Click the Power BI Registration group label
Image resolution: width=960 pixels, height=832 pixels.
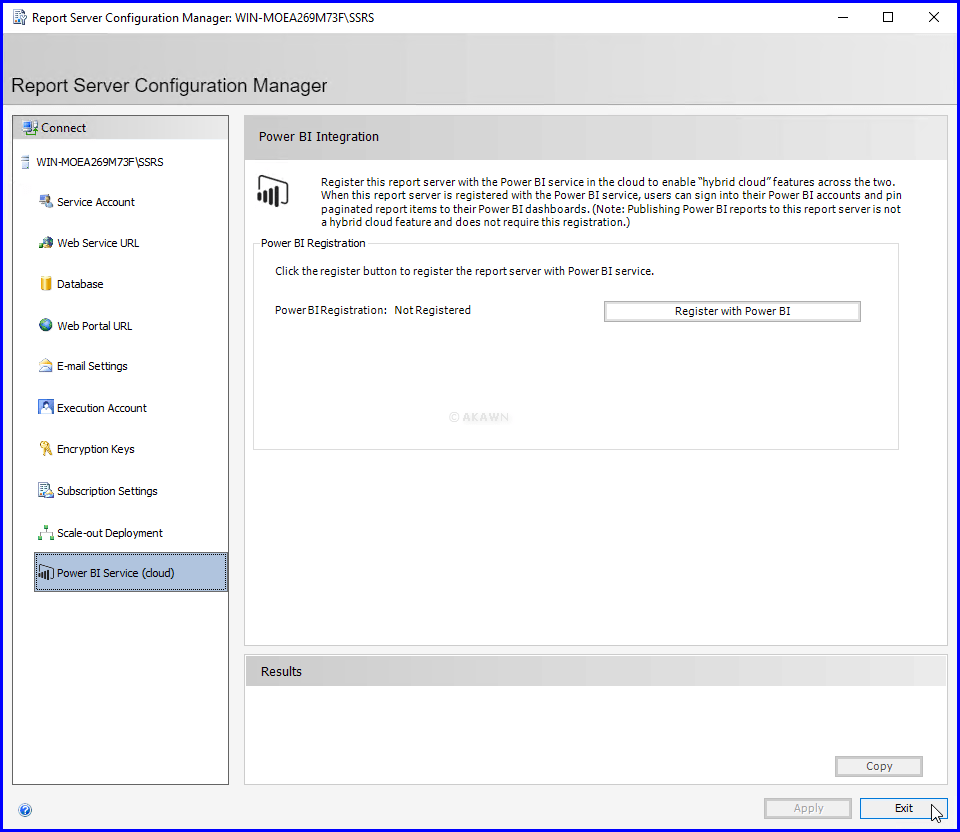(x=313, y=243)
